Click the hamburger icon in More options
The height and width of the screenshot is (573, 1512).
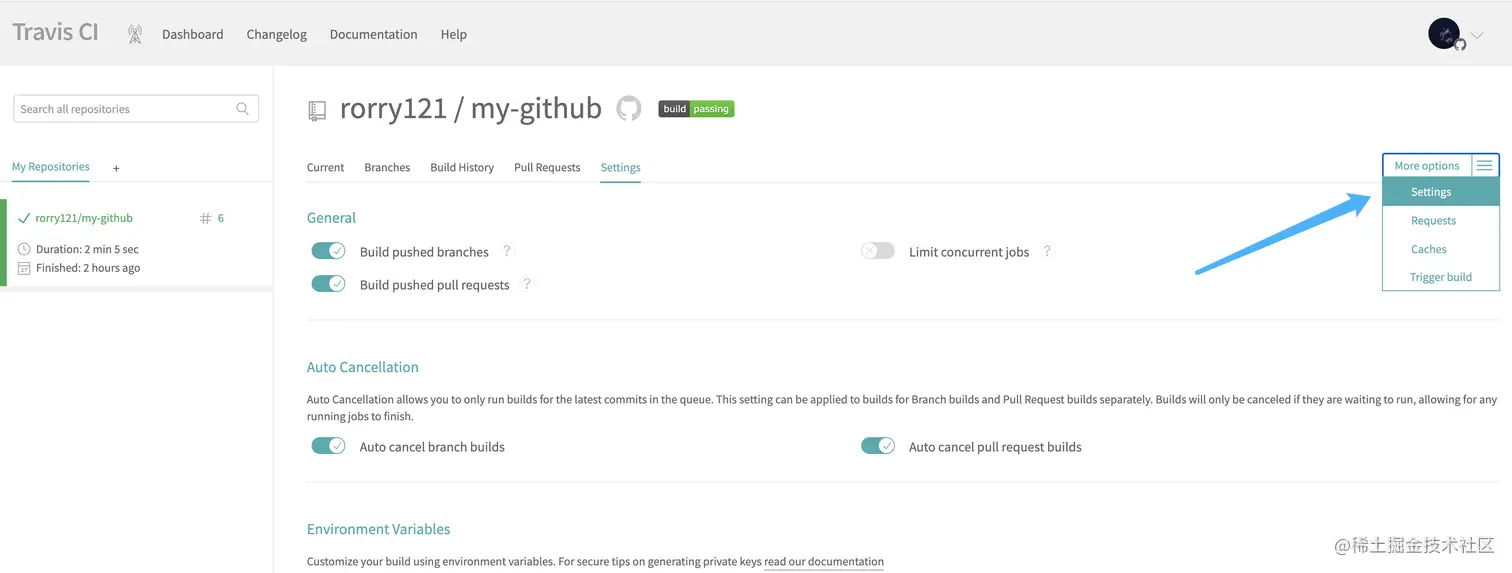point(1485,166)
